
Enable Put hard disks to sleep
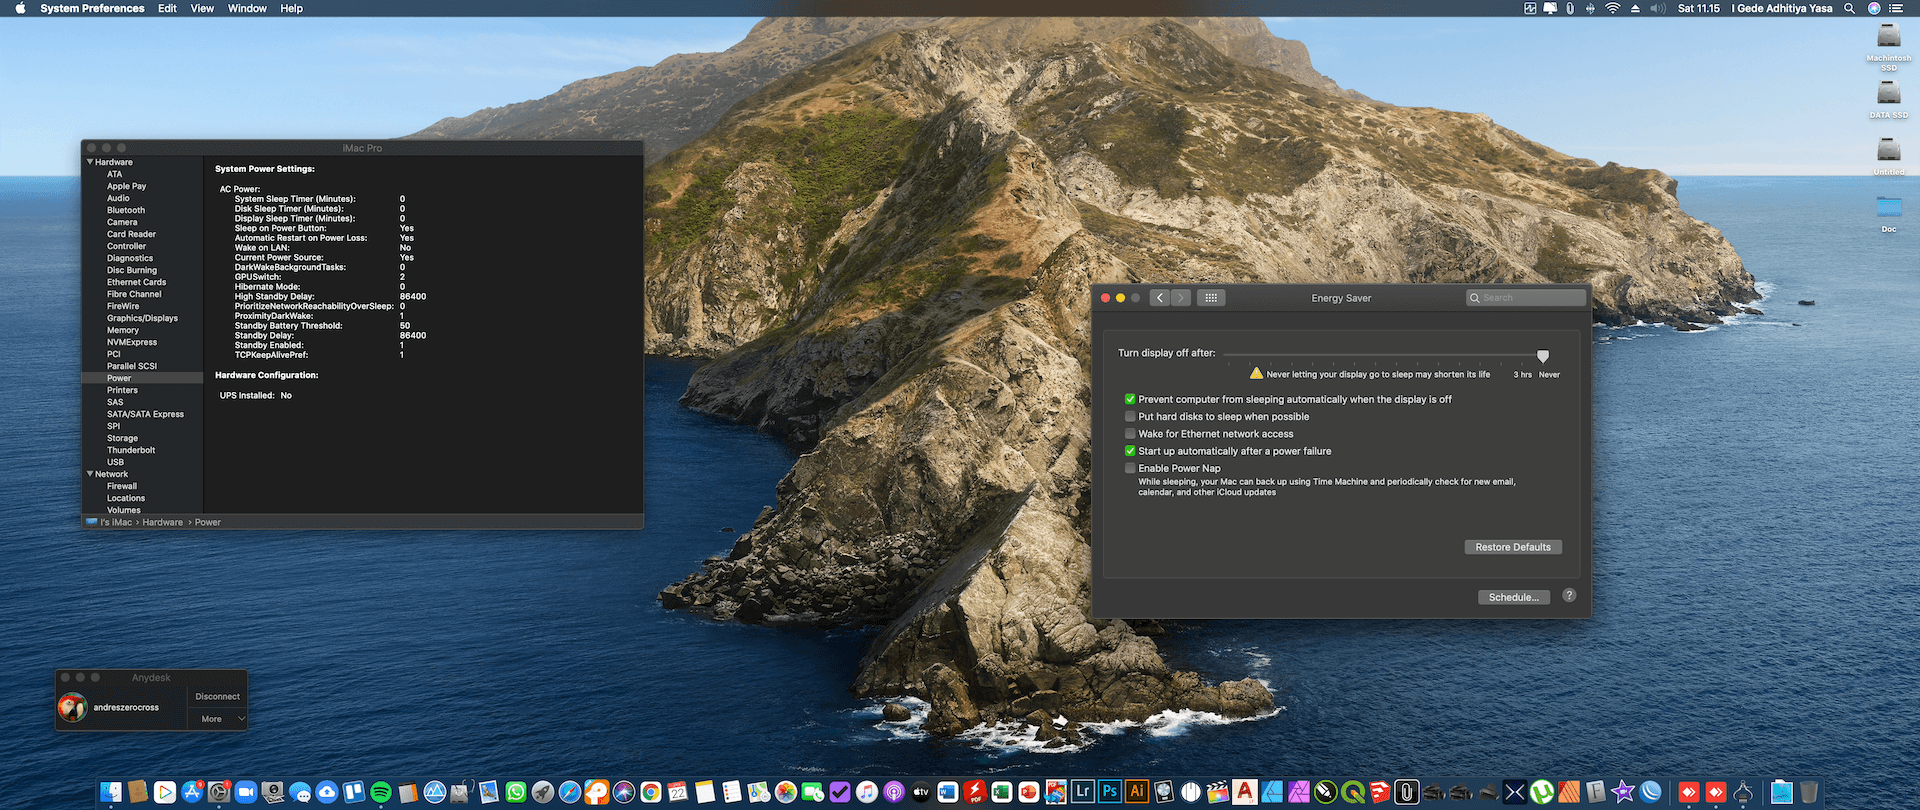tap(1130, 417)
